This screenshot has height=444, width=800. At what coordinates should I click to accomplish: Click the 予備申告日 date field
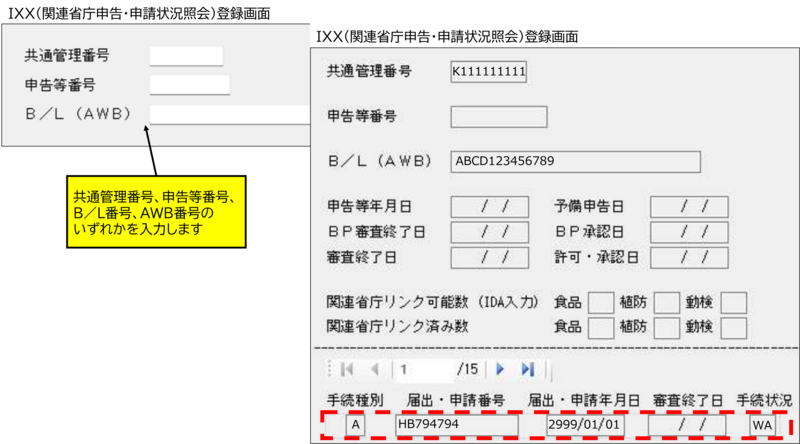pos(687,207)
